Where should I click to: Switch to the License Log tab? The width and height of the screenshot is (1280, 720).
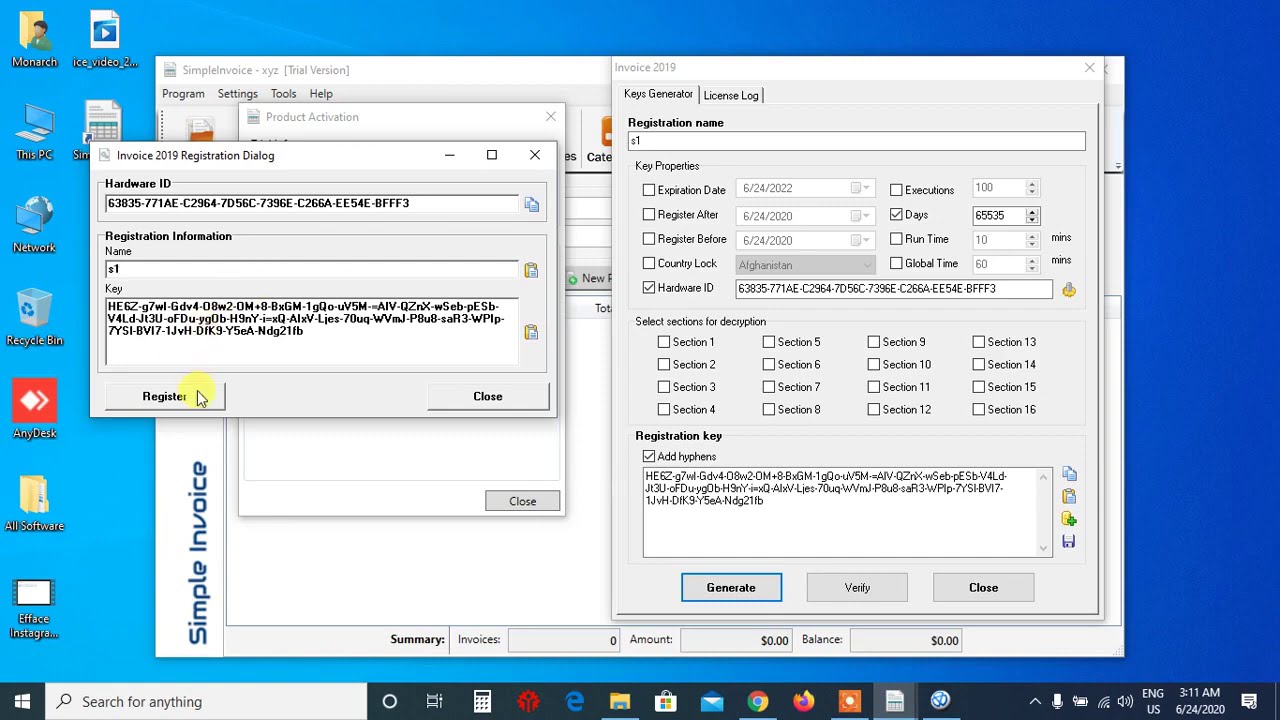(x=731, y=95)
